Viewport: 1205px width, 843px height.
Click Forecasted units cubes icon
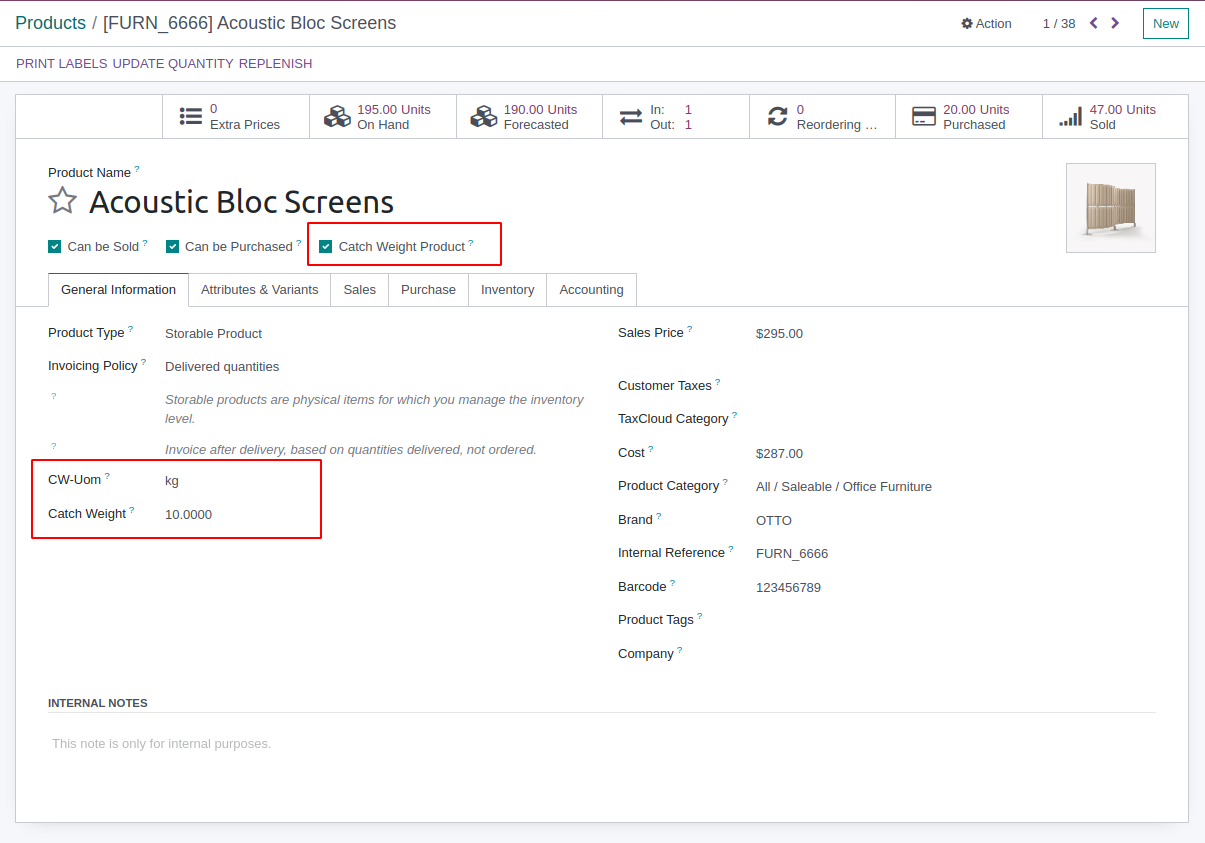coord(484,117)
